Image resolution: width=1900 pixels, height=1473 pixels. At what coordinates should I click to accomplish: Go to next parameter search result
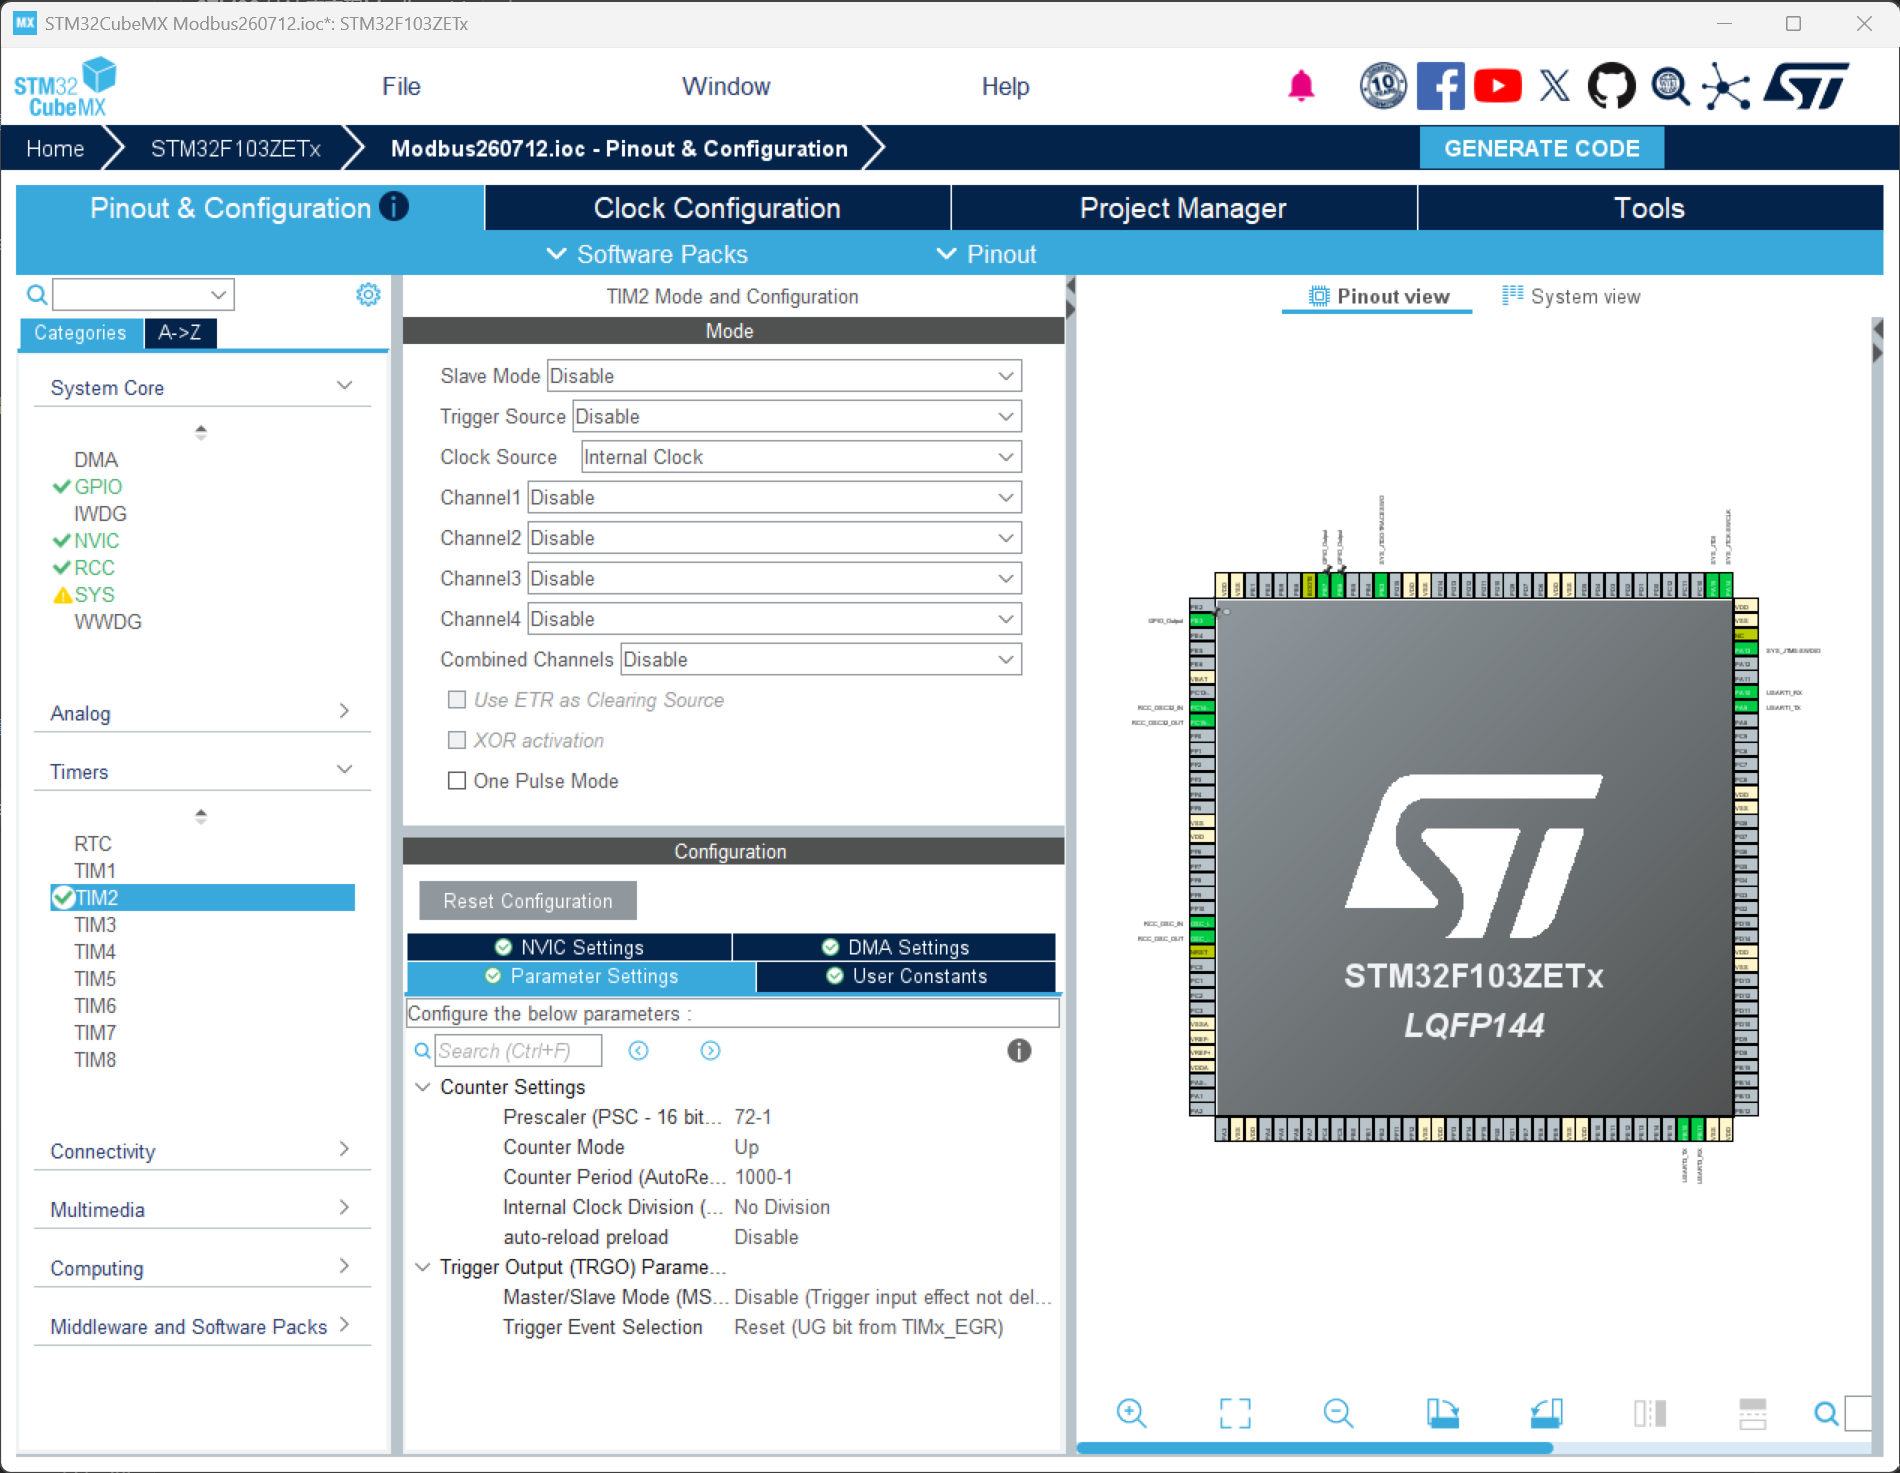click(710, 1050)
